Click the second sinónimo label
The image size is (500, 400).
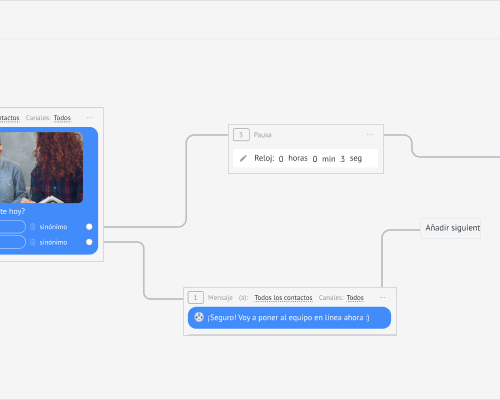coord(53,242)
